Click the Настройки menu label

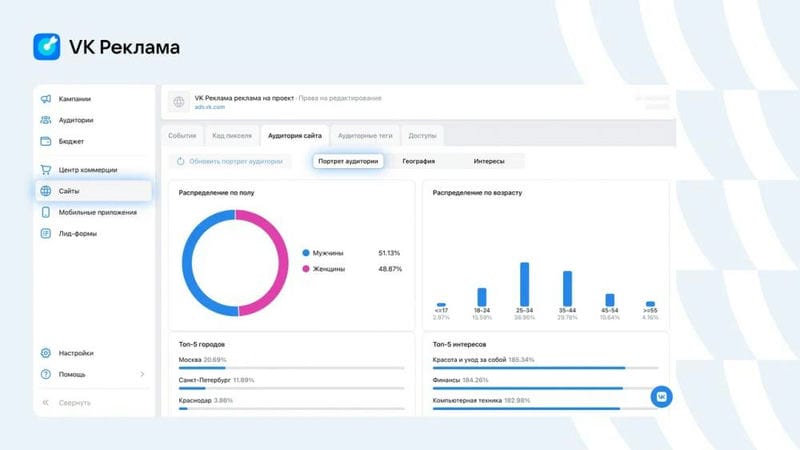tap(76, 353)
